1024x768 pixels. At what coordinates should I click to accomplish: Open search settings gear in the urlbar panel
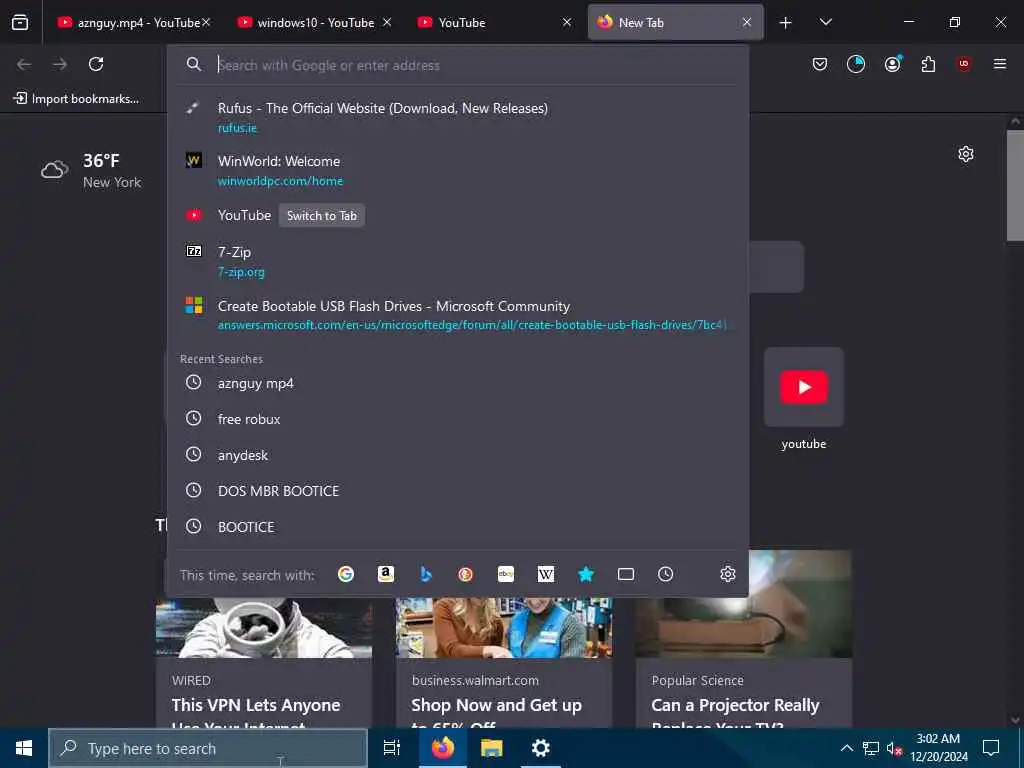point(728,574)
